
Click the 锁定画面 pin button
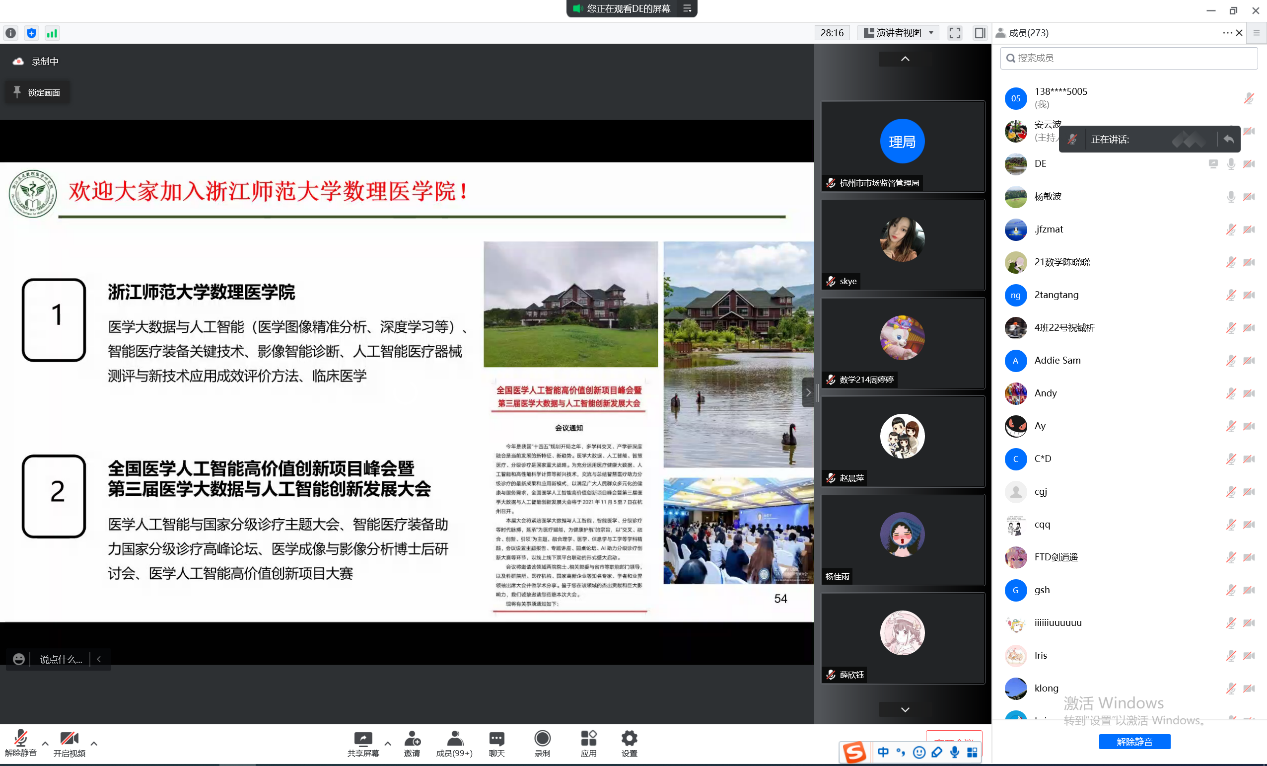pos(37,92)
